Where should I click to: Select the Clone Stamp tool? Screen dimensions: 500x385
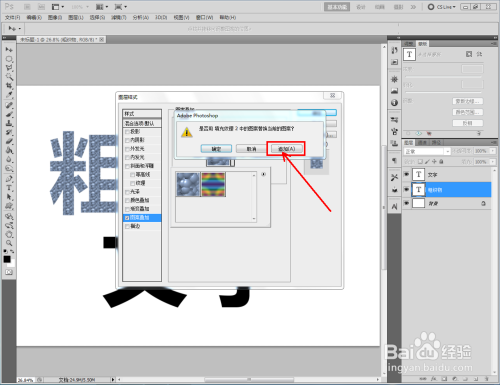9,123
